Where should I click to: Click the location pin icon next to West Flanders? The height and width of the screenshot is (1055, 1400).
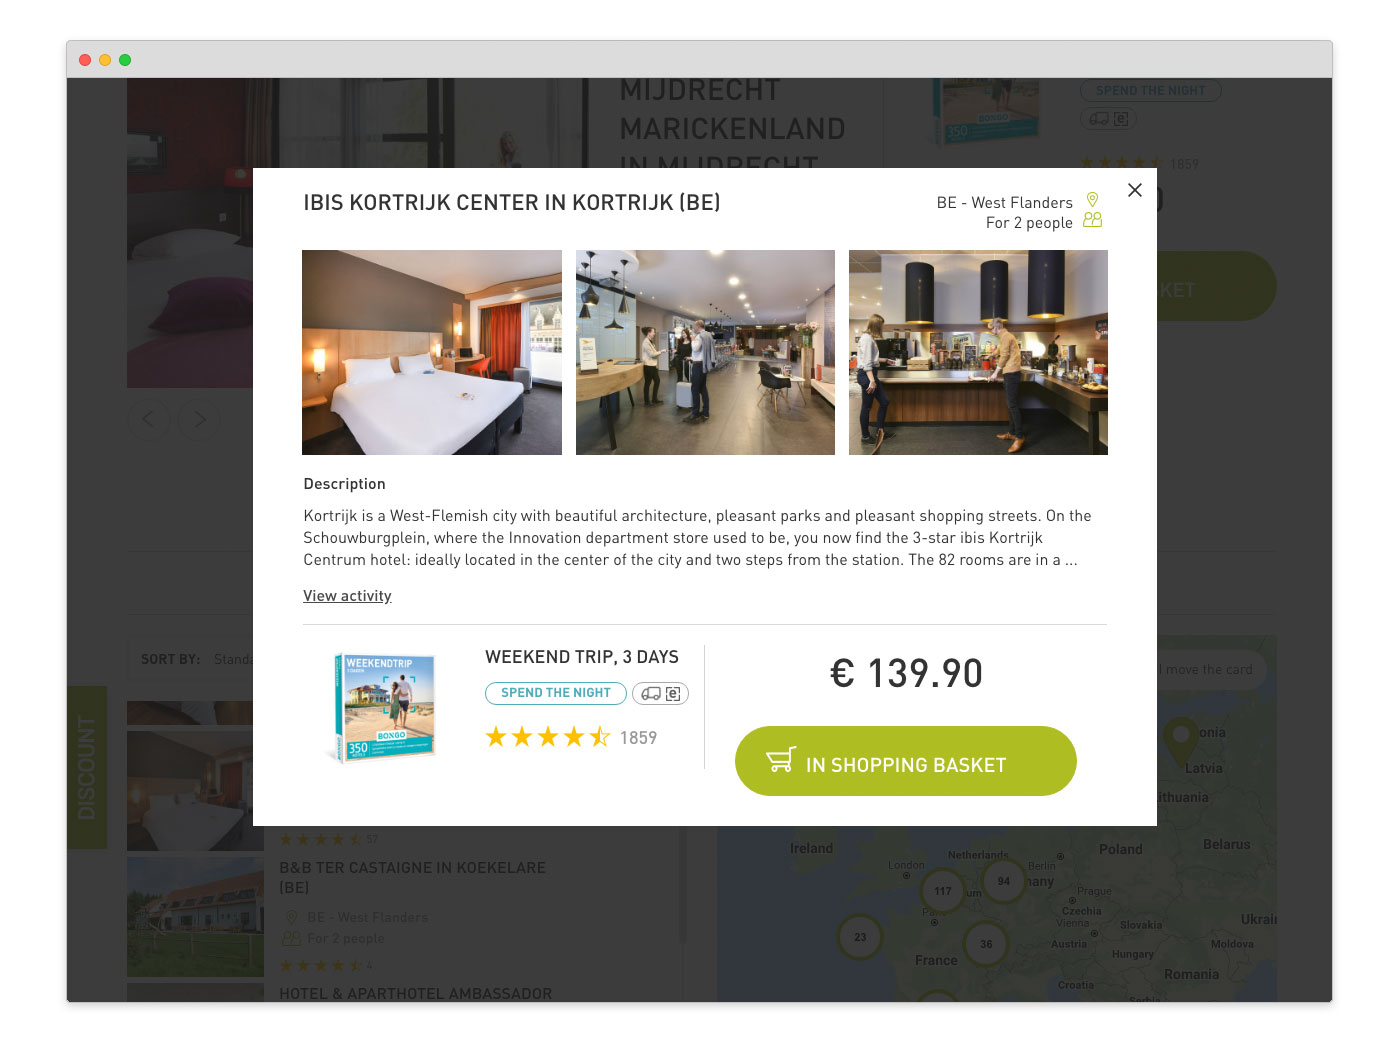[x=1092, y=200]
